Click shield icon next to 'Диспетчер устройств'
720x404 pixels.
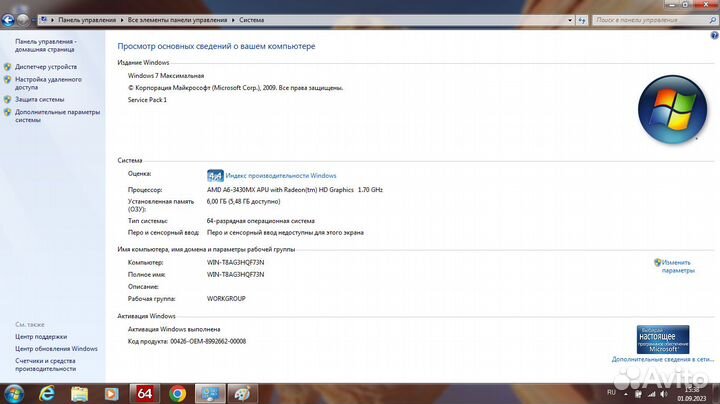[x=7, y=67]
